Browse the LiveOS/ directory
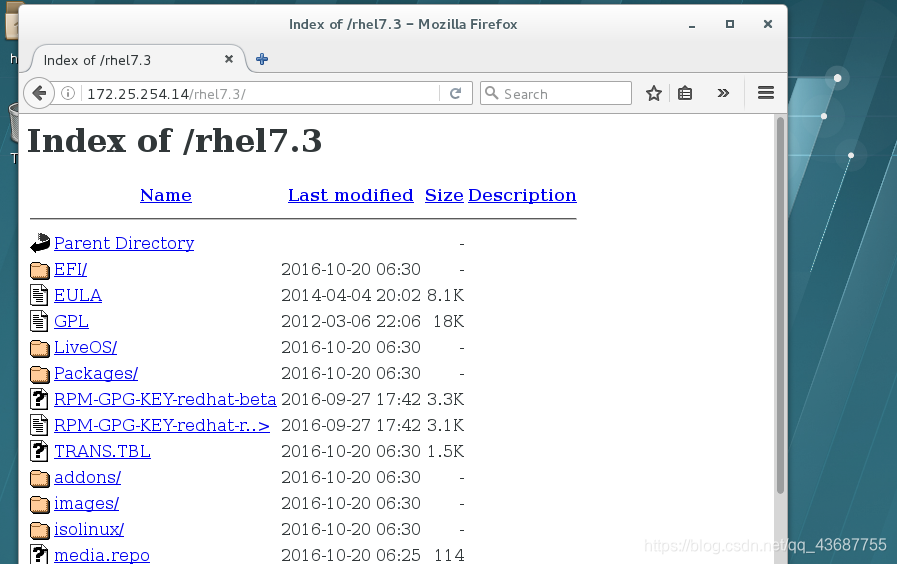 pyautogui.click(x=85, y=347)
